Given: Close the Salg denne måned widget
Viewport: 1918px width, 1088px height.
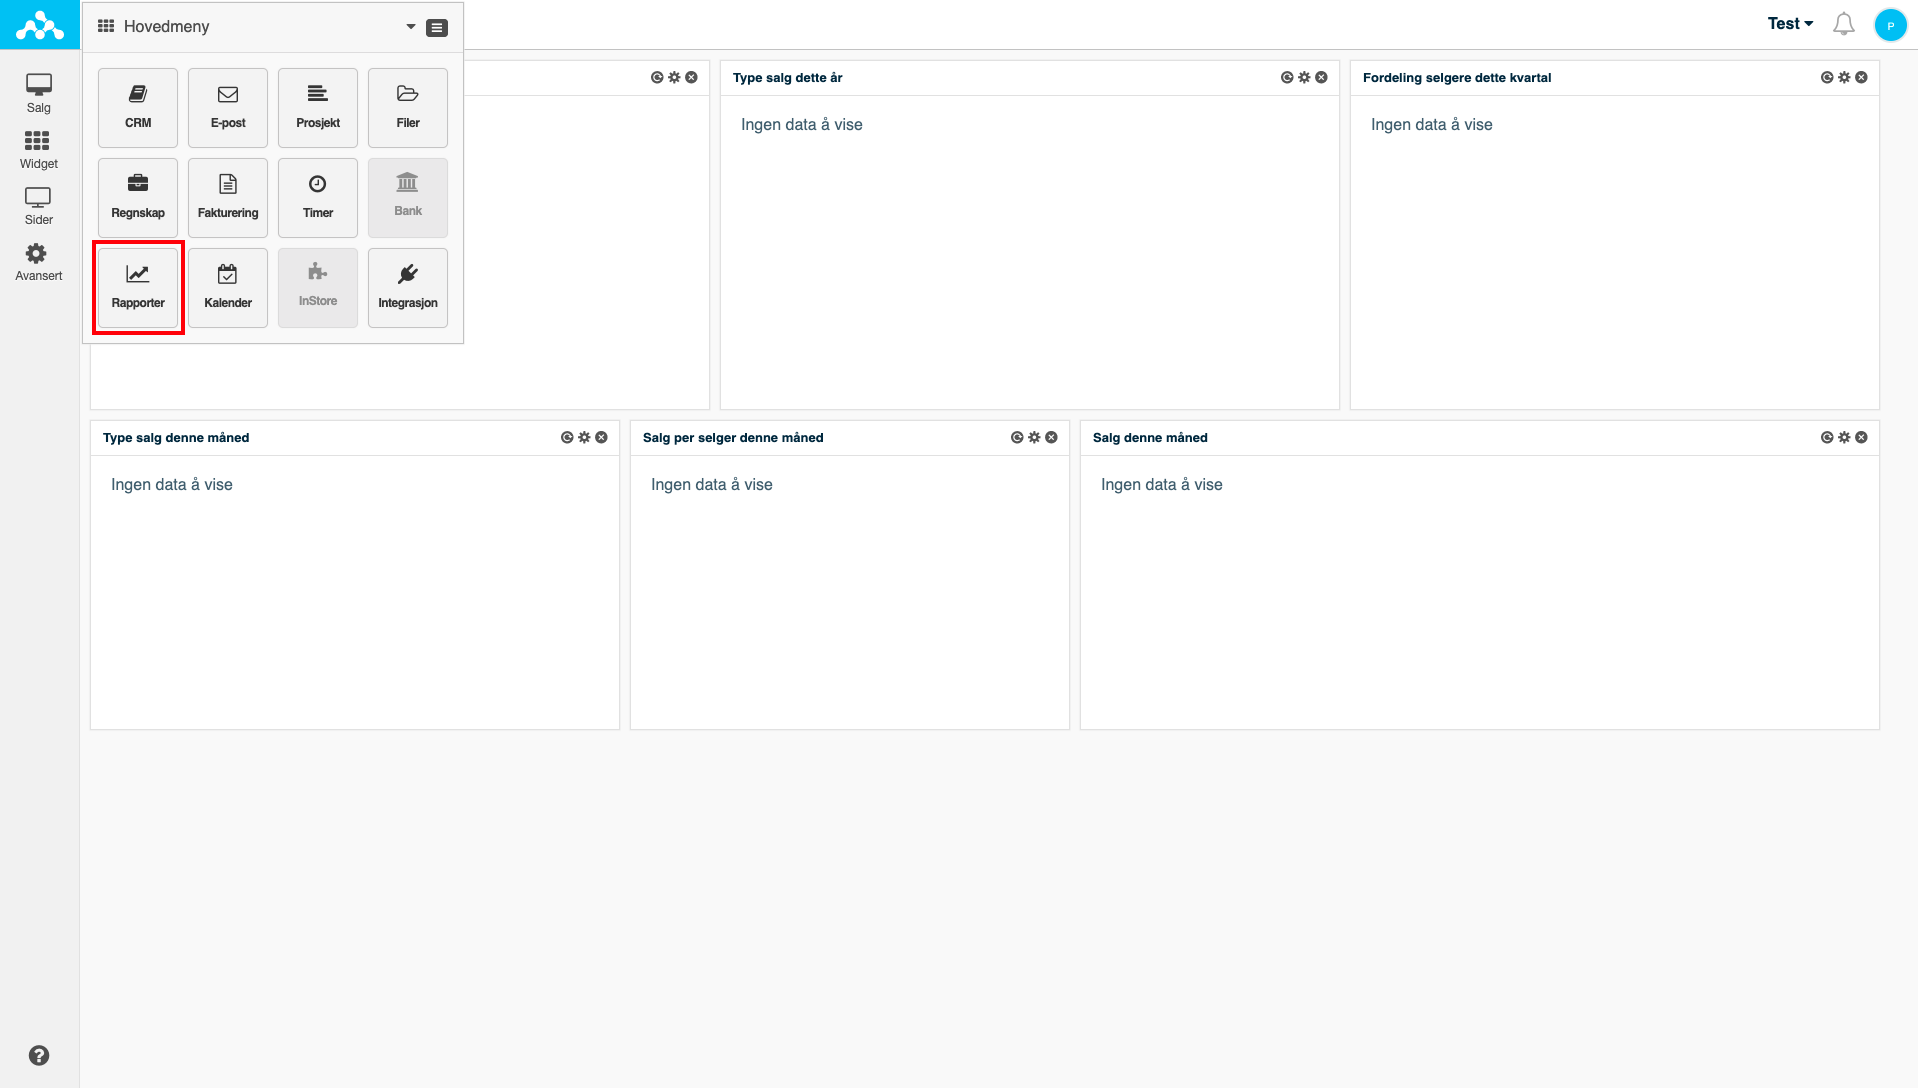Looking at the screenshot, I should [1861, 437].
